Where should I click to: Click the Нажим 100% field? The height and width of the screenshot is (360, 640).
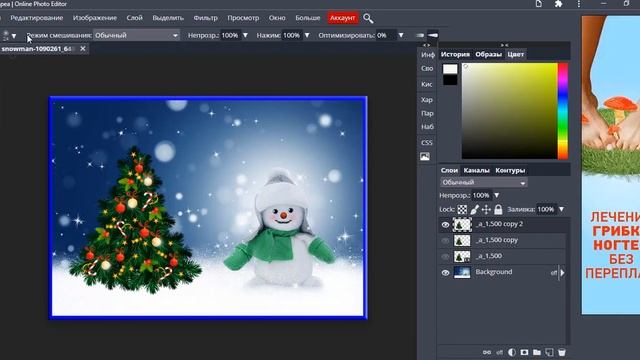coord(292,36)
